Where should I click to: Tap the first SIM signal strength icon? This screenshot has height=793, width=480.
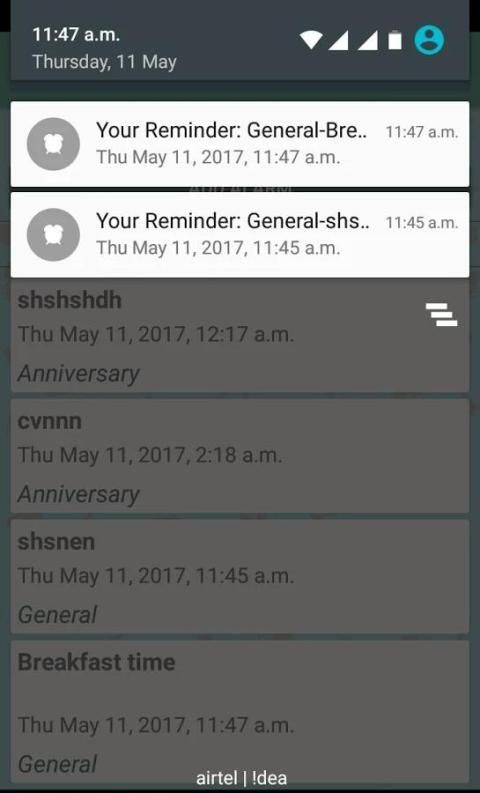[338, 40]
